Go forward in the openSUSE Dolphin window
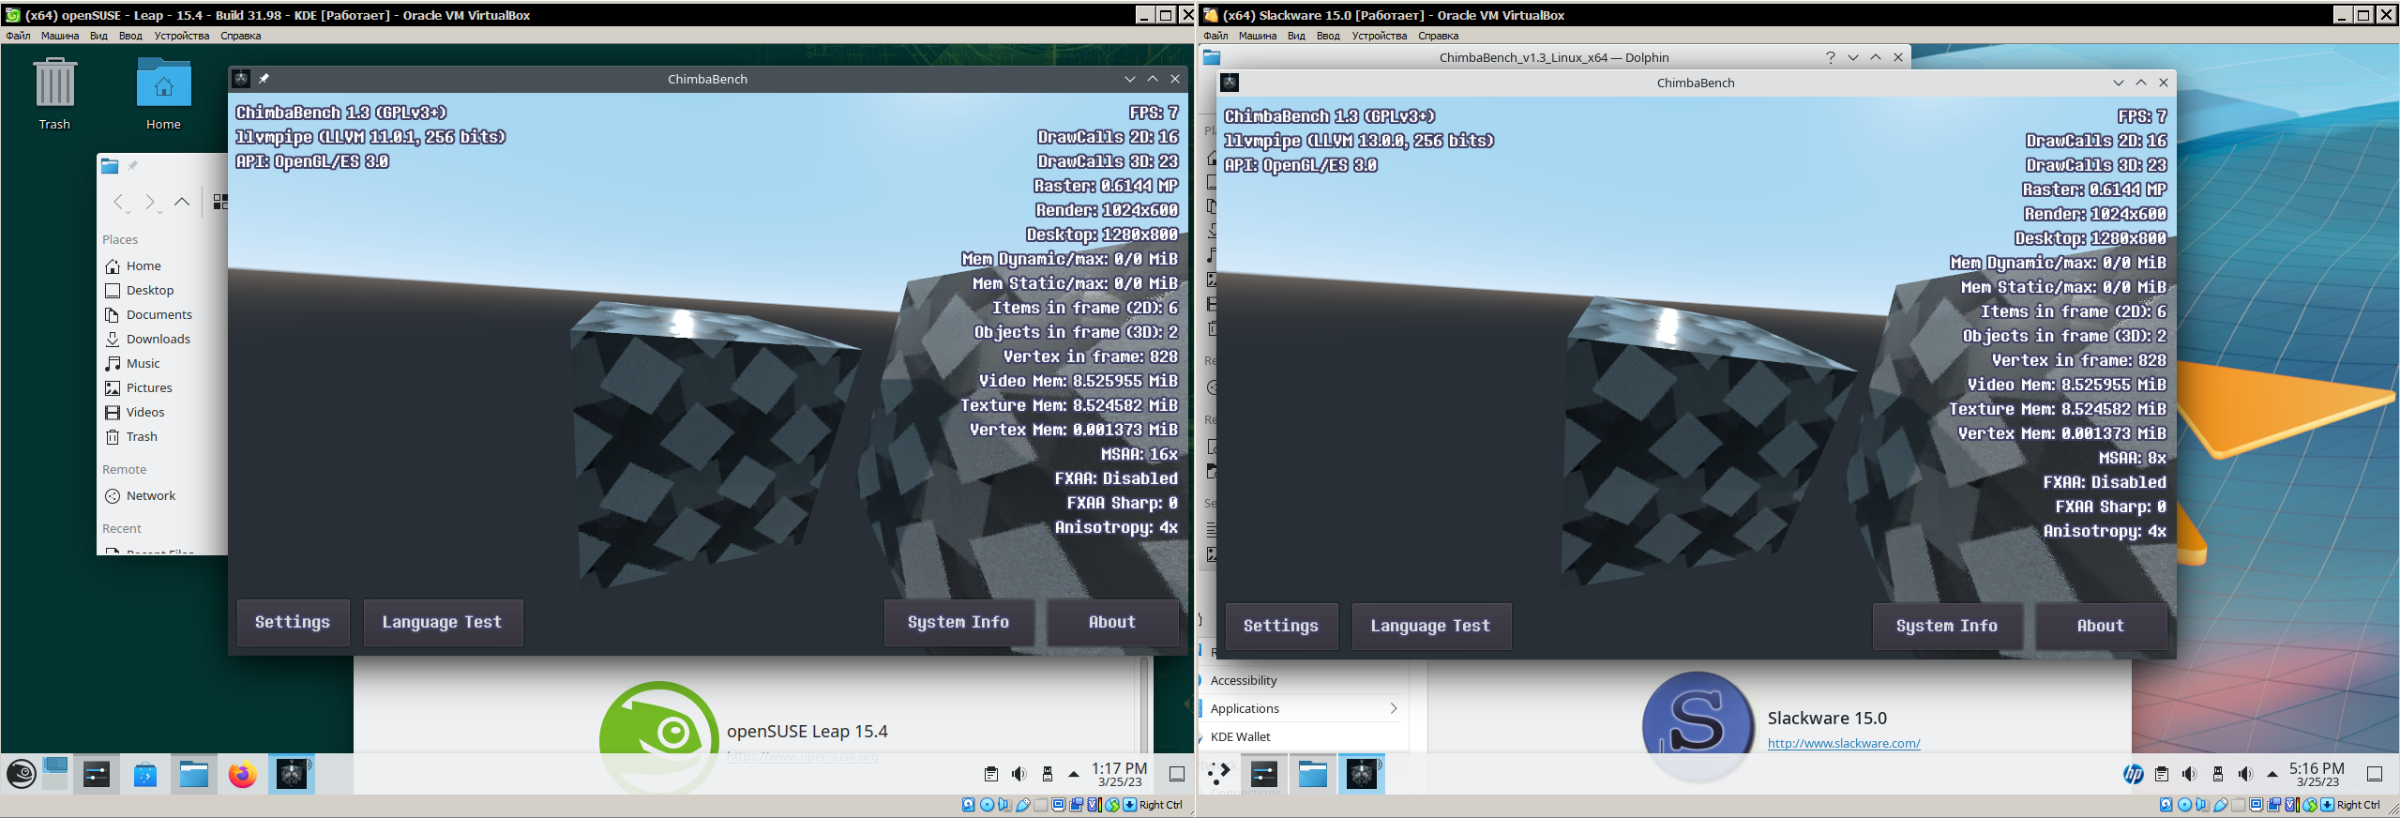The width and height of the screenshot is (2400, 818). (150, 202)
